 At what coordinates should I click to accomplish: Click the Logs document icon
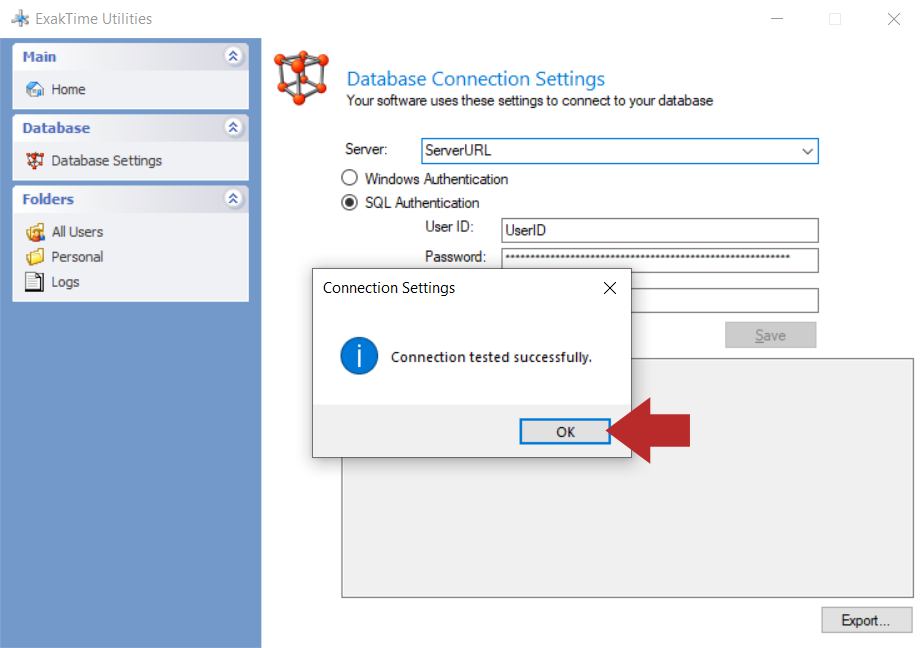[x=34, y=282]
